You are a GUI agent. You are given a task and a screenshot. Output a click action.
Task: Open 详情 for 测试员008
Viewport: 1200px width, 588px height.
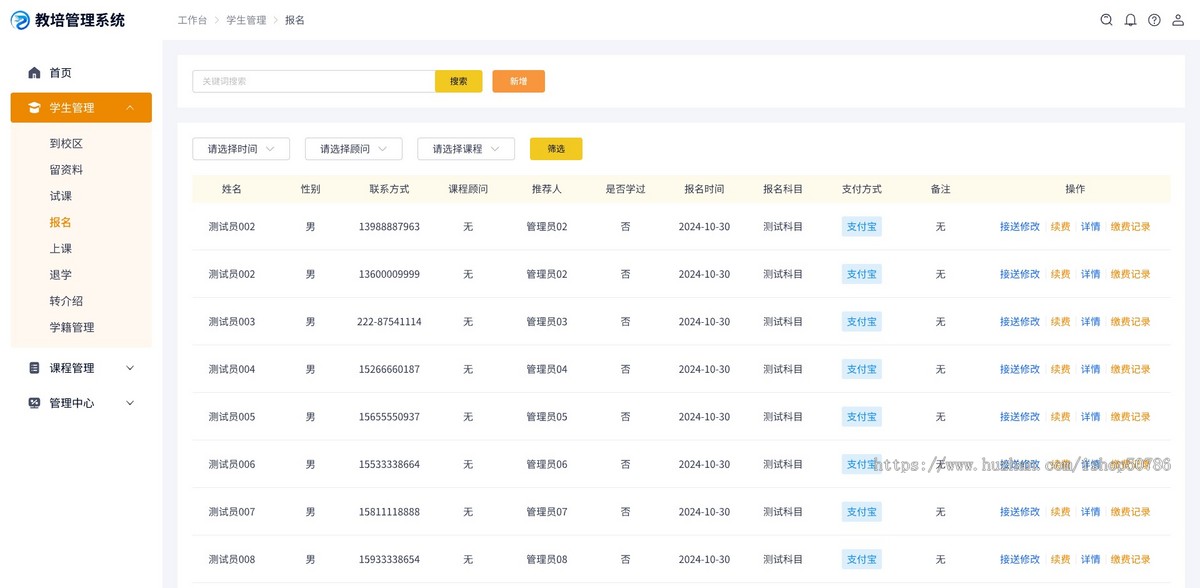[x=1090, y=559]
